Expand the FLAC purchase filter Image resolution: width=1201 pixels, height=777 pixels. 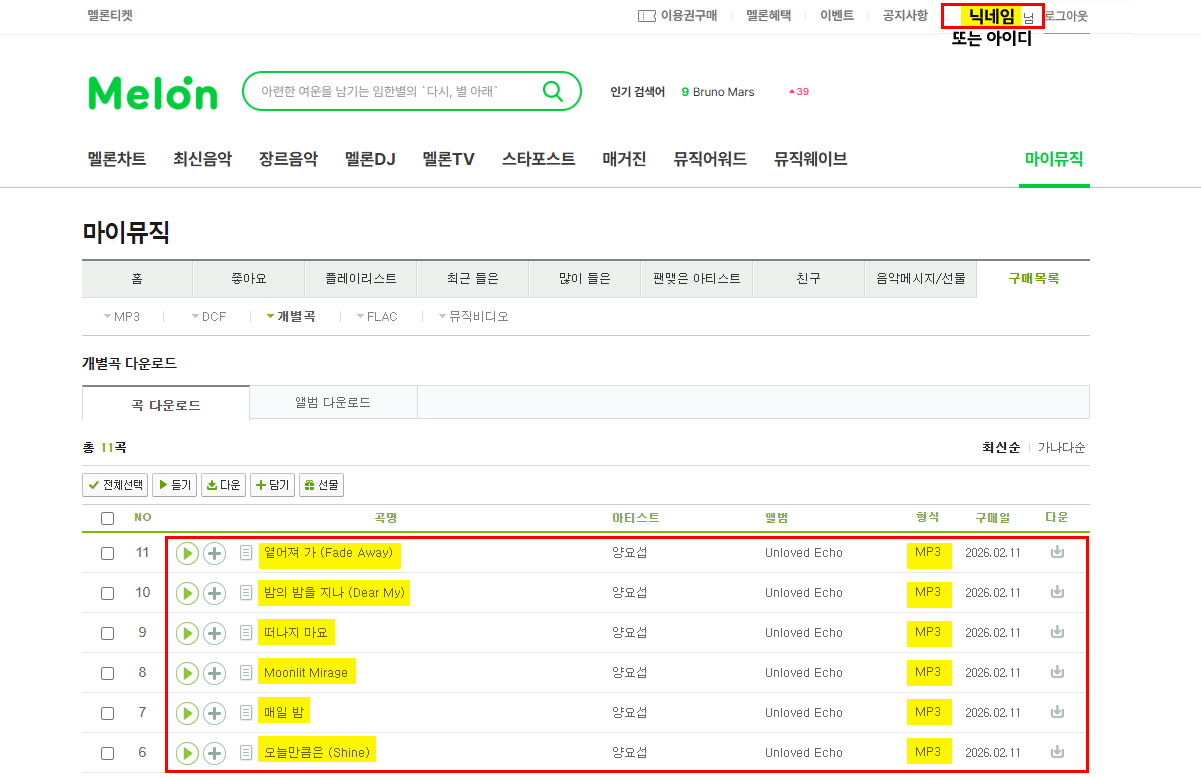[377, 317]
